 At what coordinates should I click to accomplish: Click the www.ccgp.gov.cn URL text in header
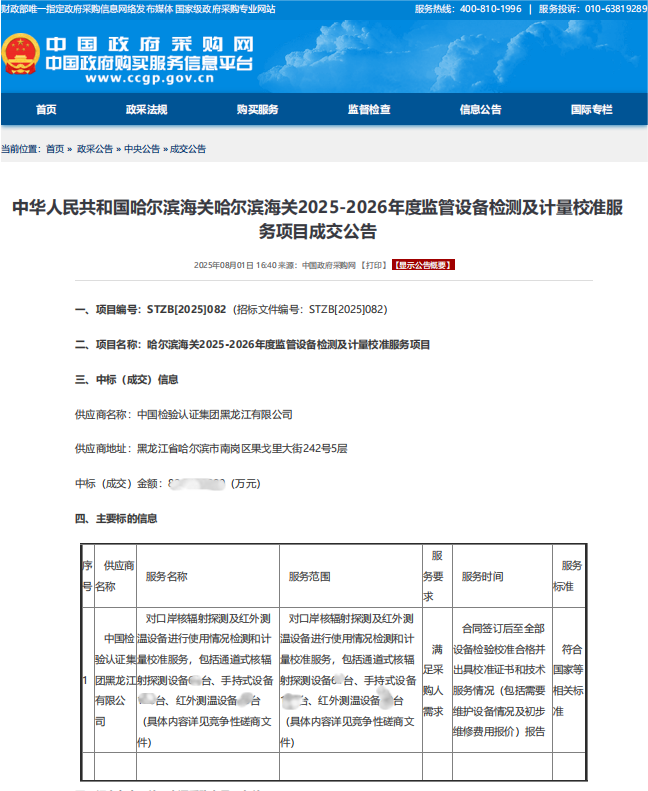128,81
